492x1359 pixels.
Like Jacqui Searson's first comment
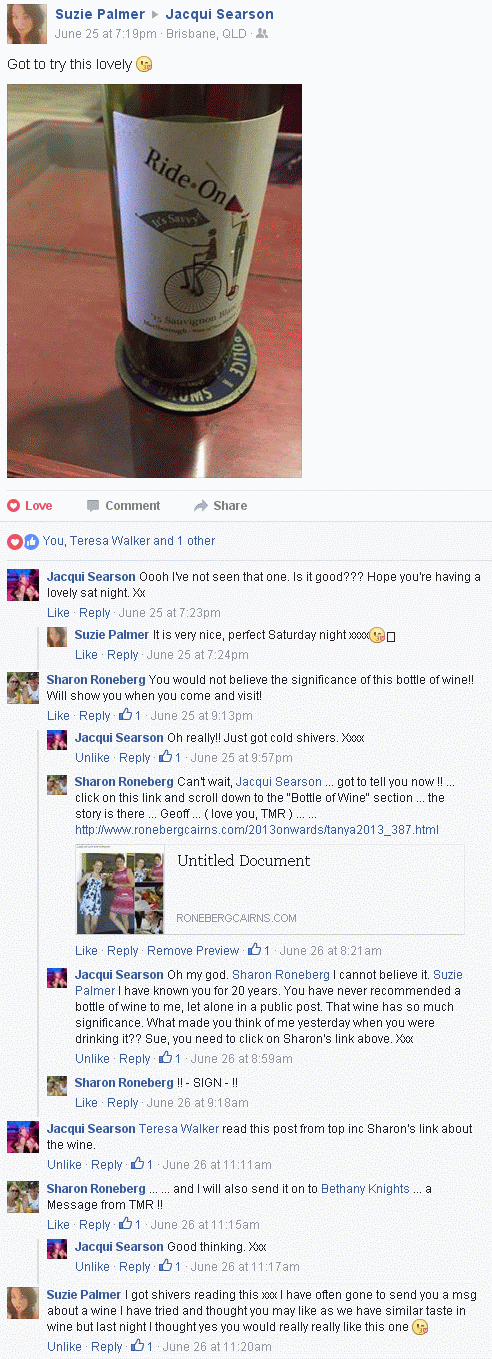58,613
